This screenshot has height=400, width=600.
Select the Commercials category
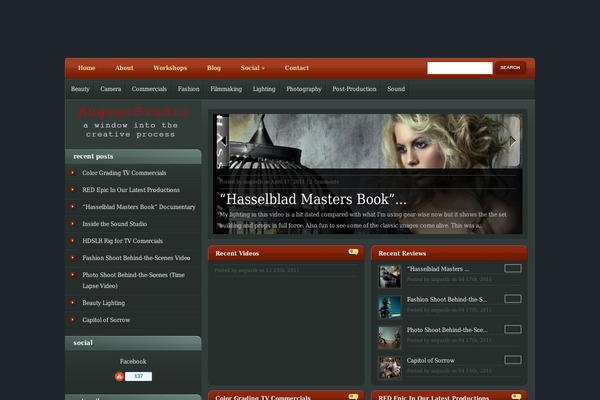(x=149, y=89)
